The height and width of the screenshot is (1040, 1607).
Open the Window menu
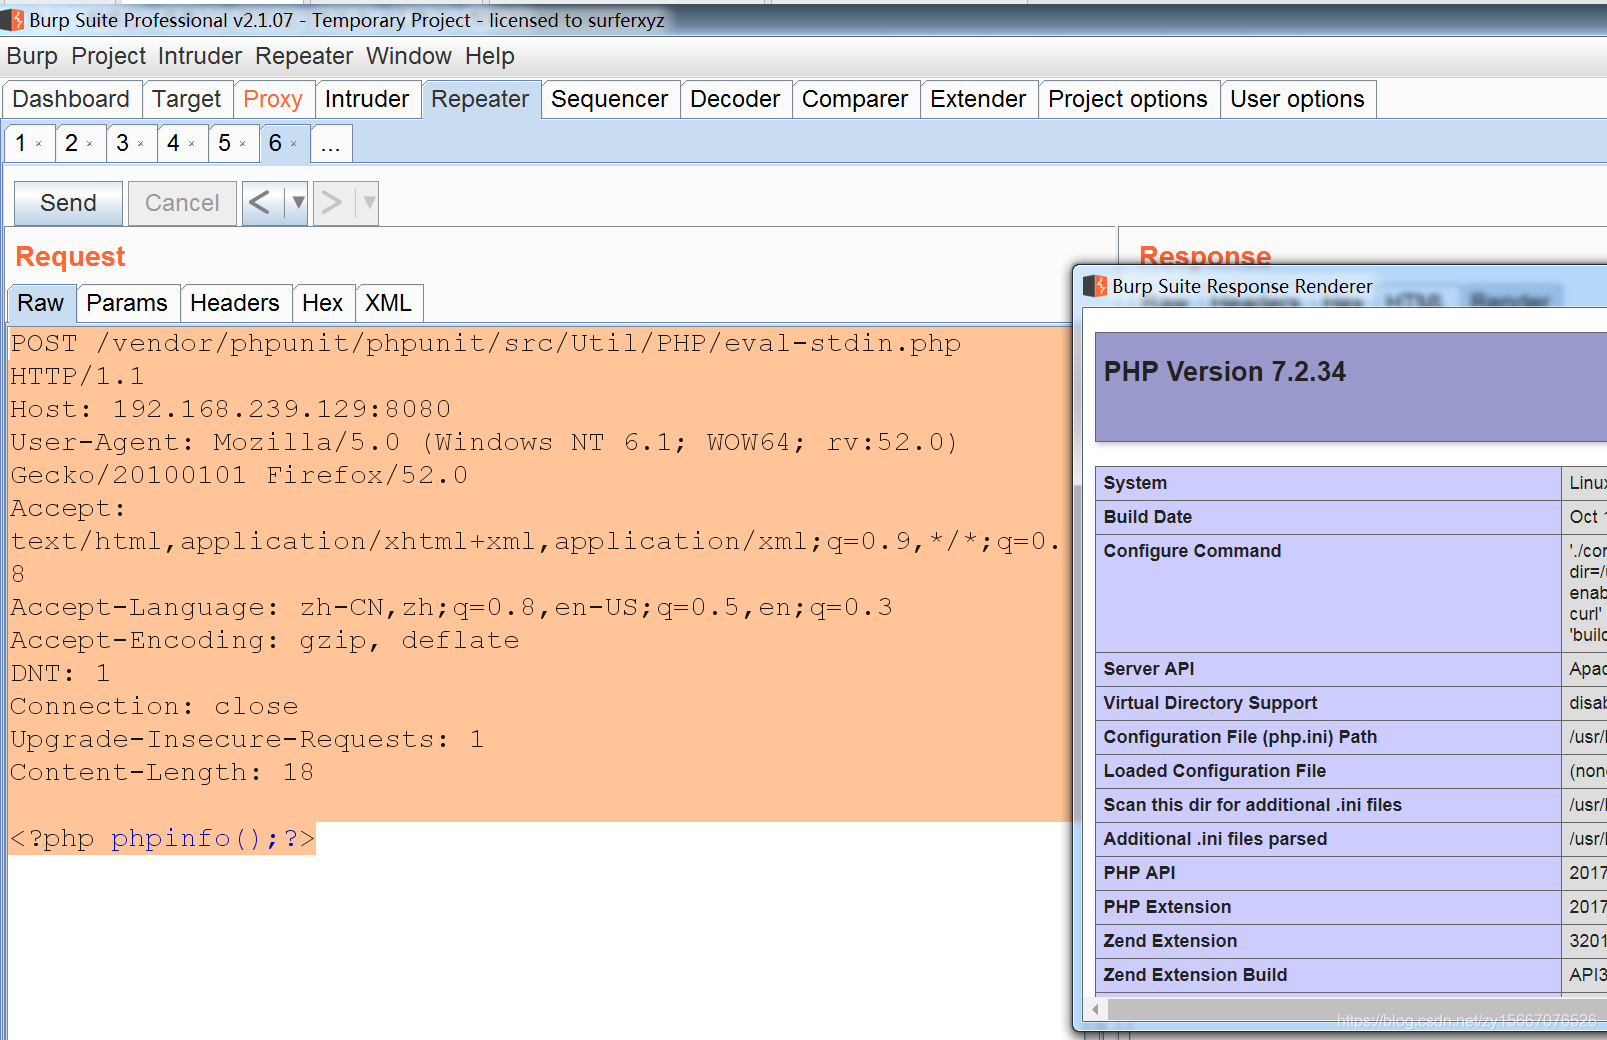pyautogui.click(x=409, y=56)
